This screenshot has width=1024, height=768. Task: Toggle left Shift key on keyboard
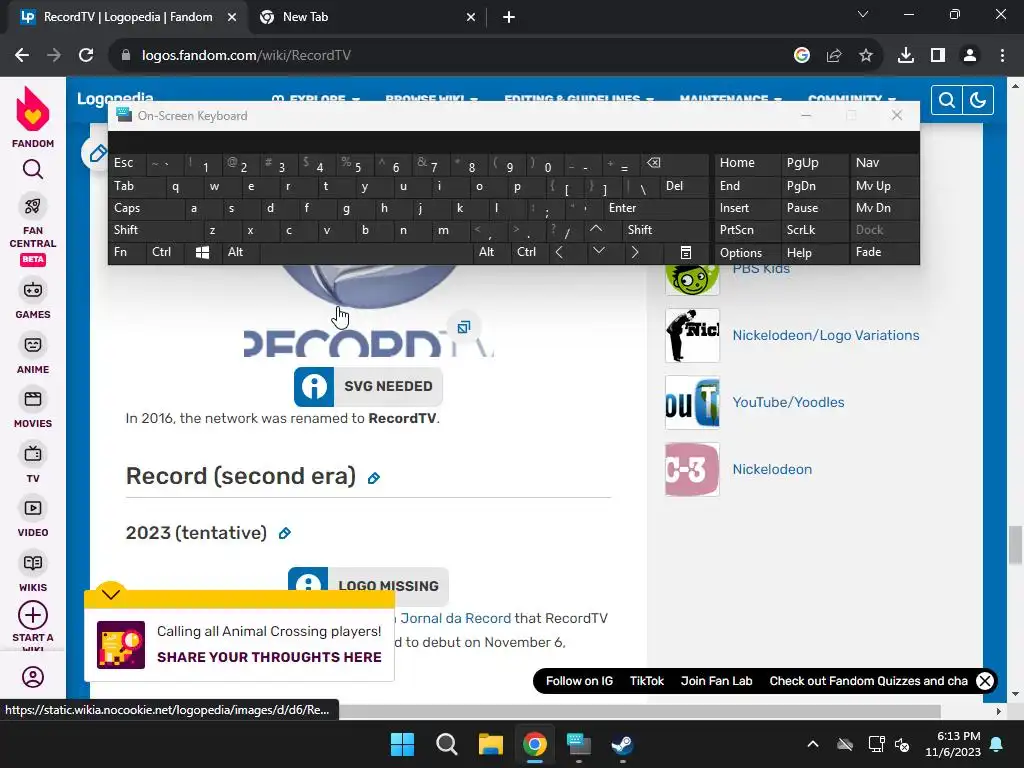click(x=155, y=230)
